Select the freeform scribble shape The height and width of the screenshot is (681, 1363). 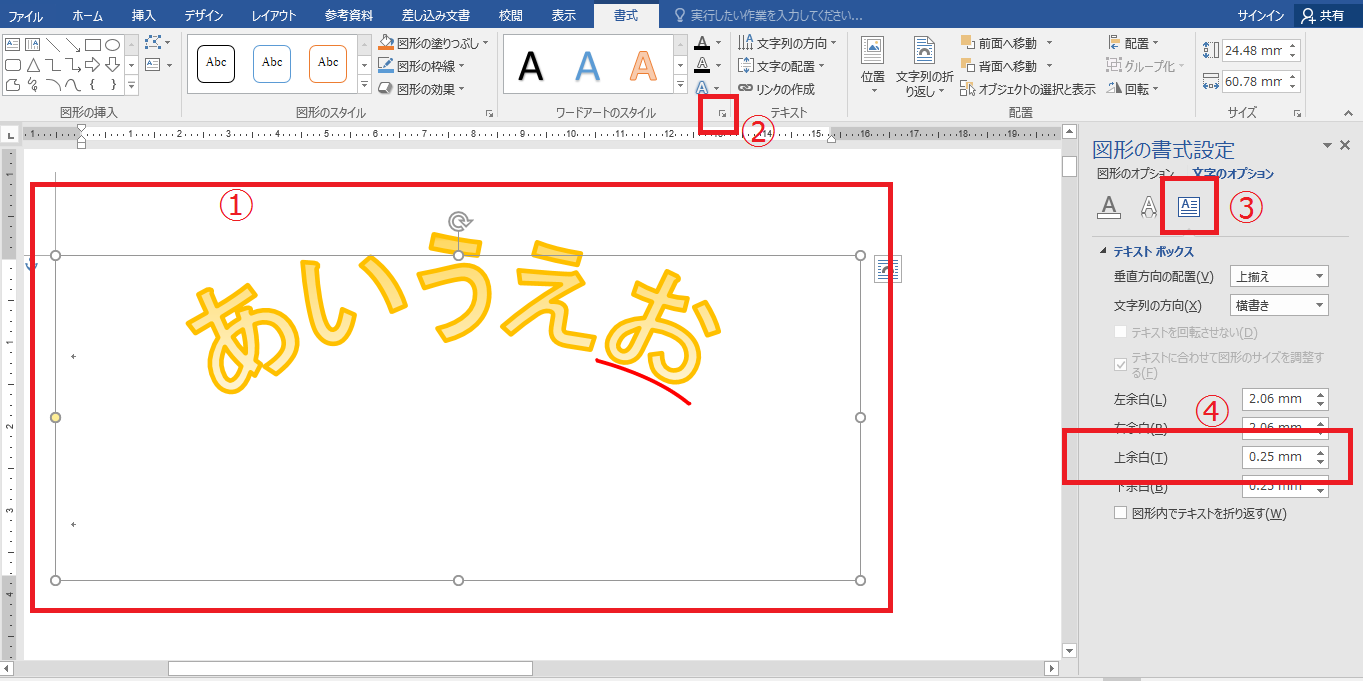(x=32, y=85)
